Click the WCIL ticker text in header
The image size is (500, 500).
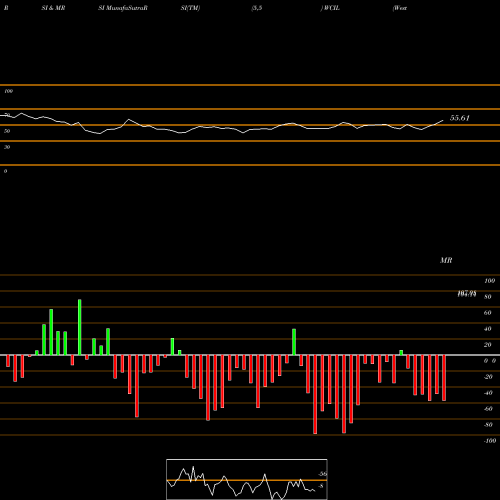331,8
